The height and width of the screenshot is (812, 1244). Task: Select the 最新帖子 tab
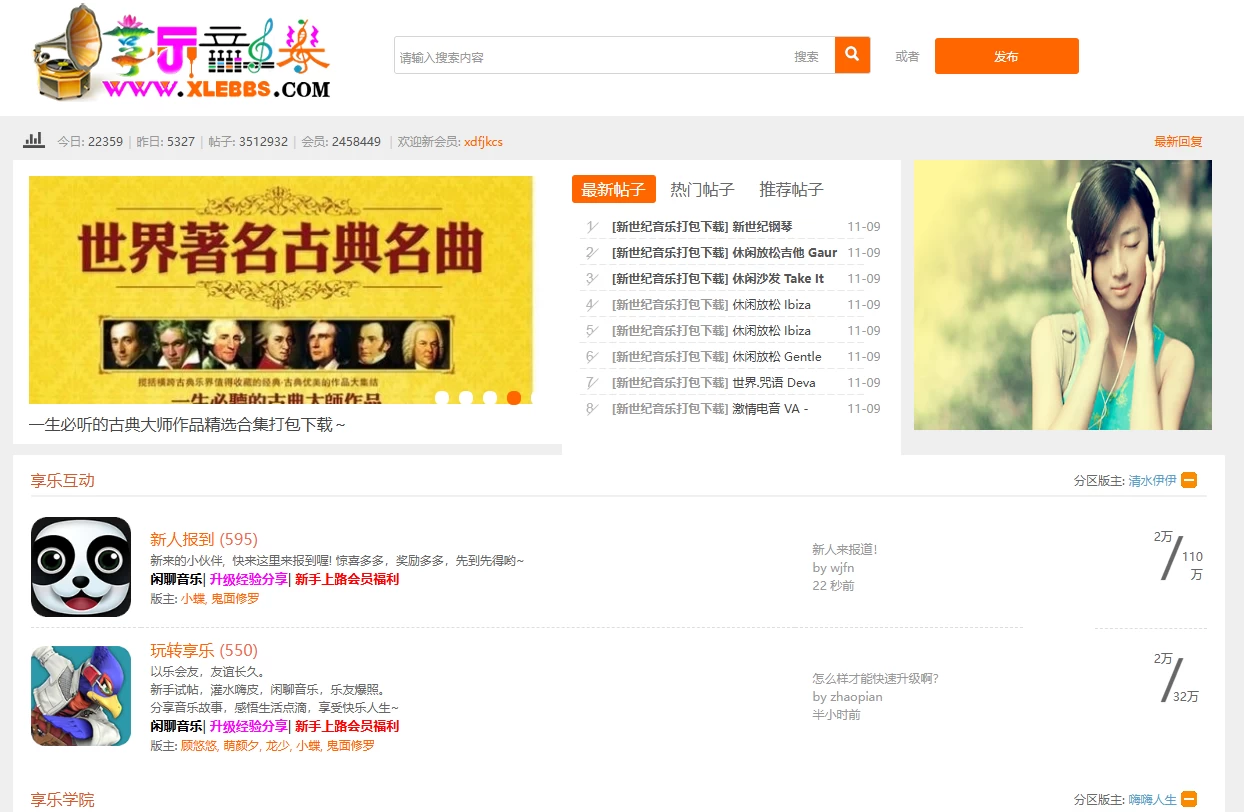(x=614, y=189)
